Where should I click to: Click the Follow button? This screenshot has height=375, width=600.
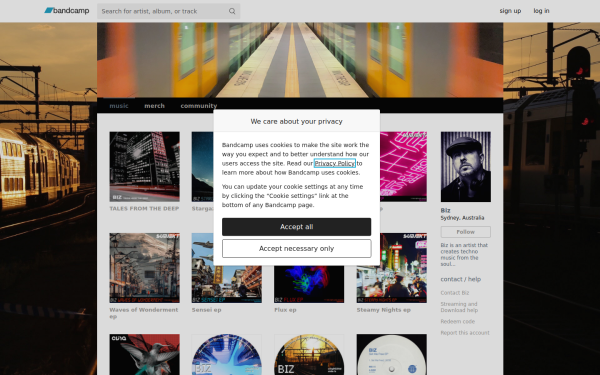(465, 232)
